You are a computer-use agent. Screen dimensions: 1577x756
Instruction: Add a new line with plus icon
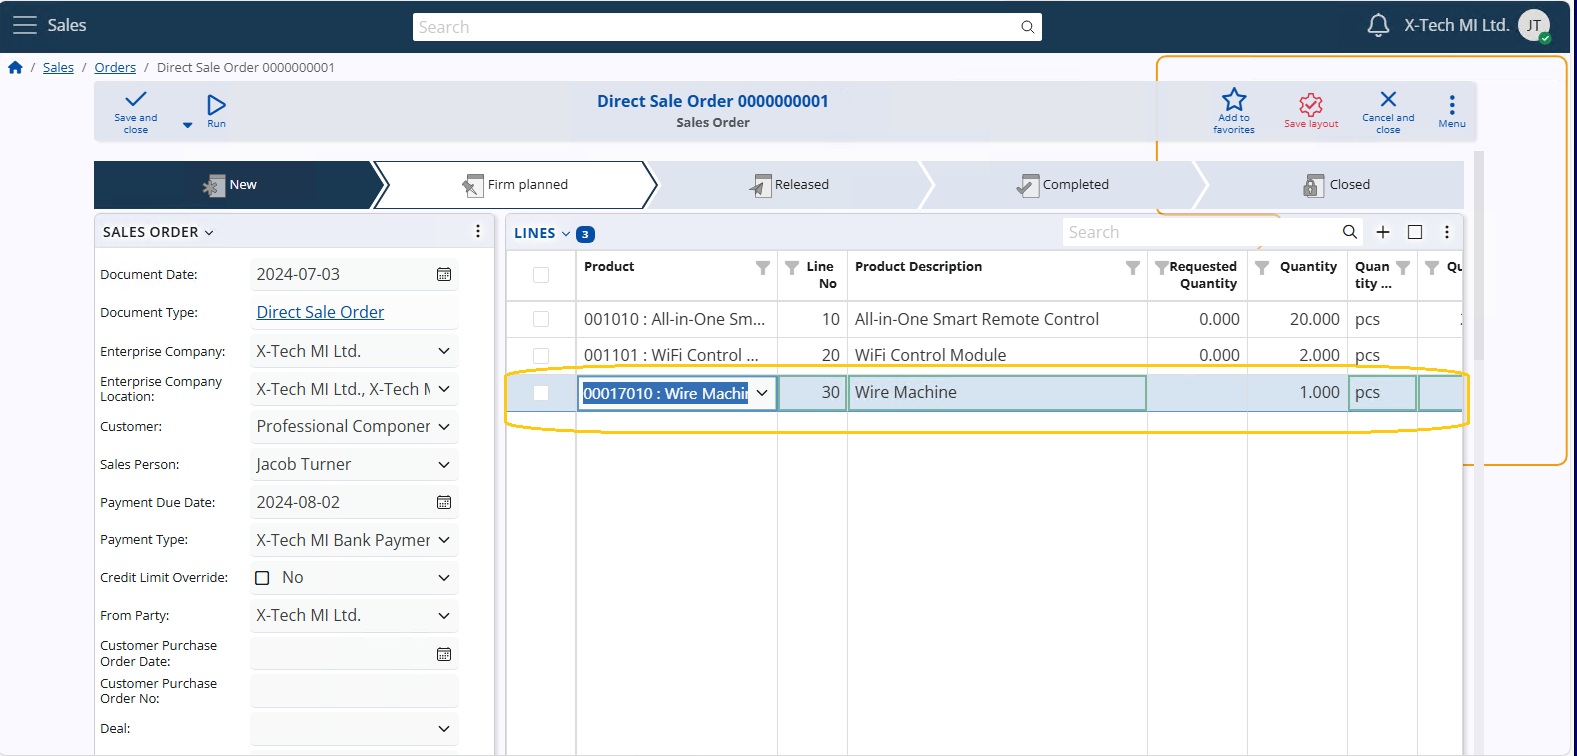1383,232
